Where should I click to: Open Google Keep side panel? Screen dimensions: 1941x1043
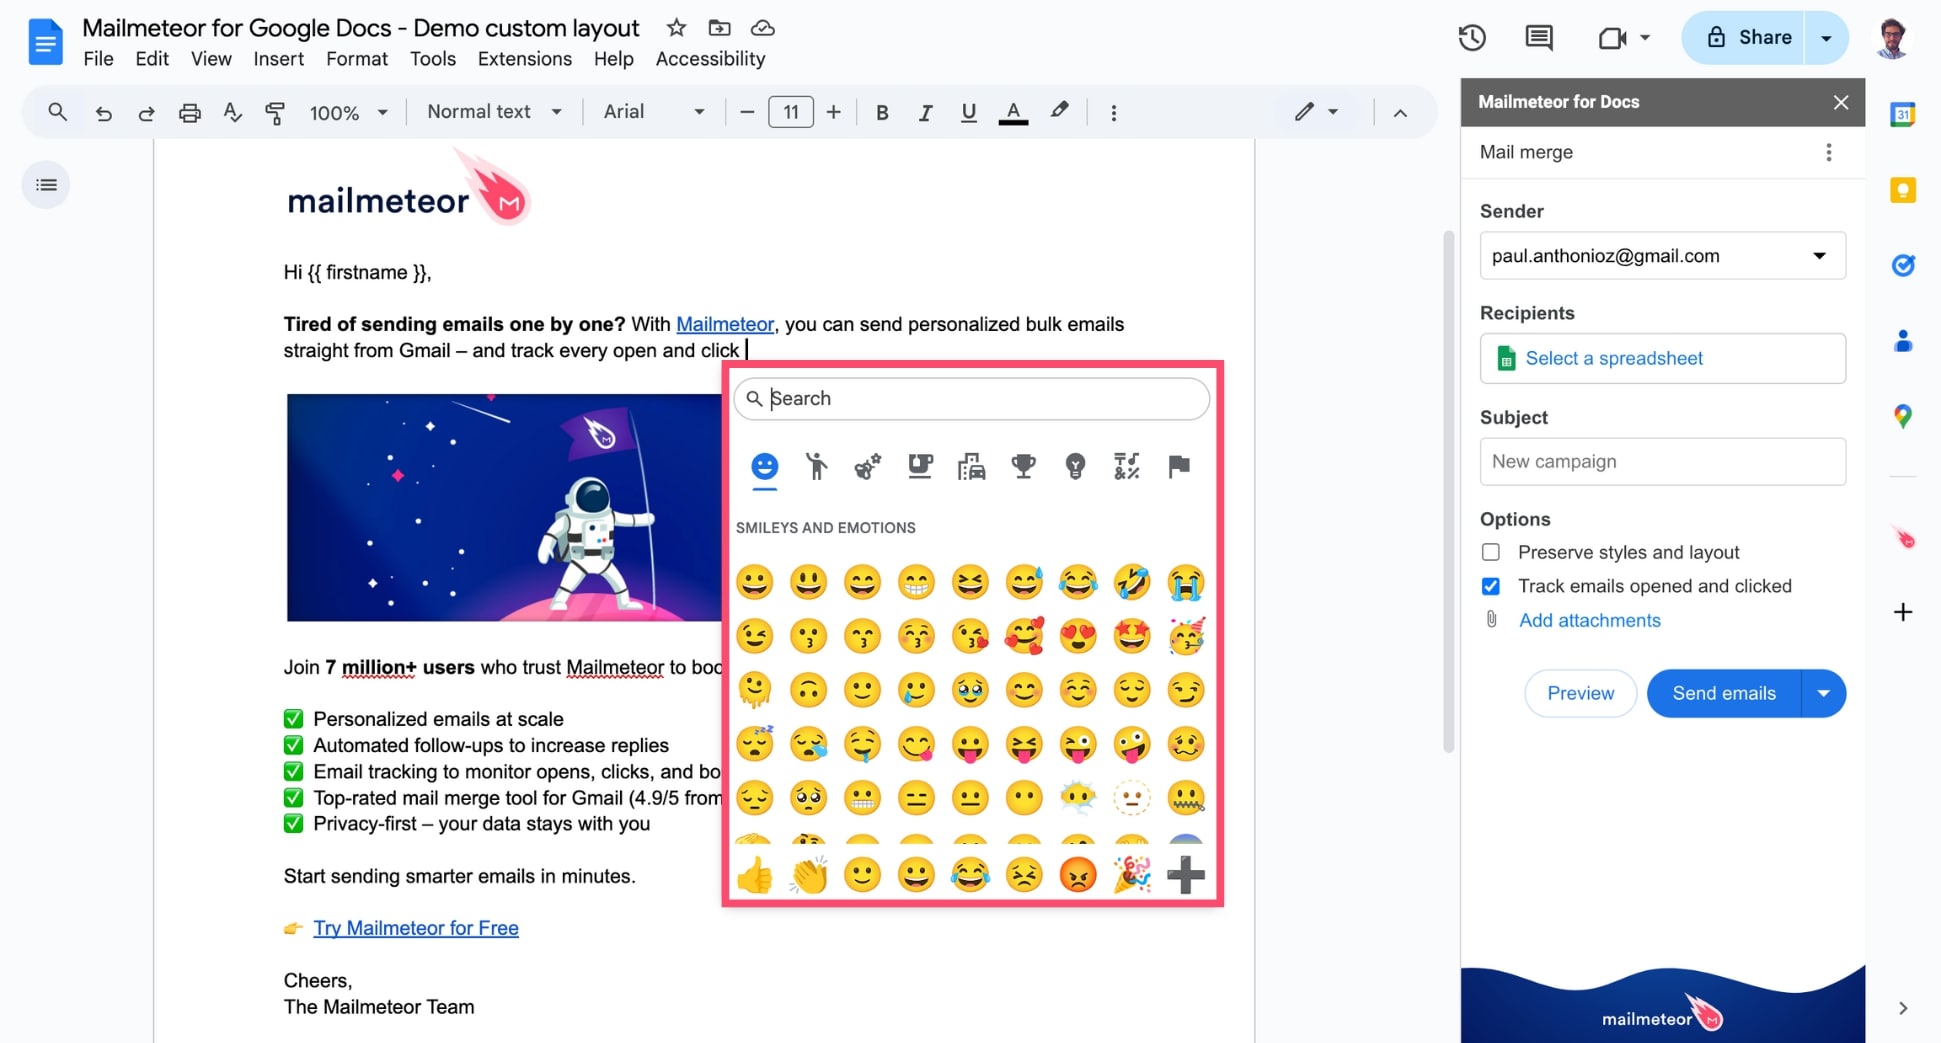coord(1902,190)
